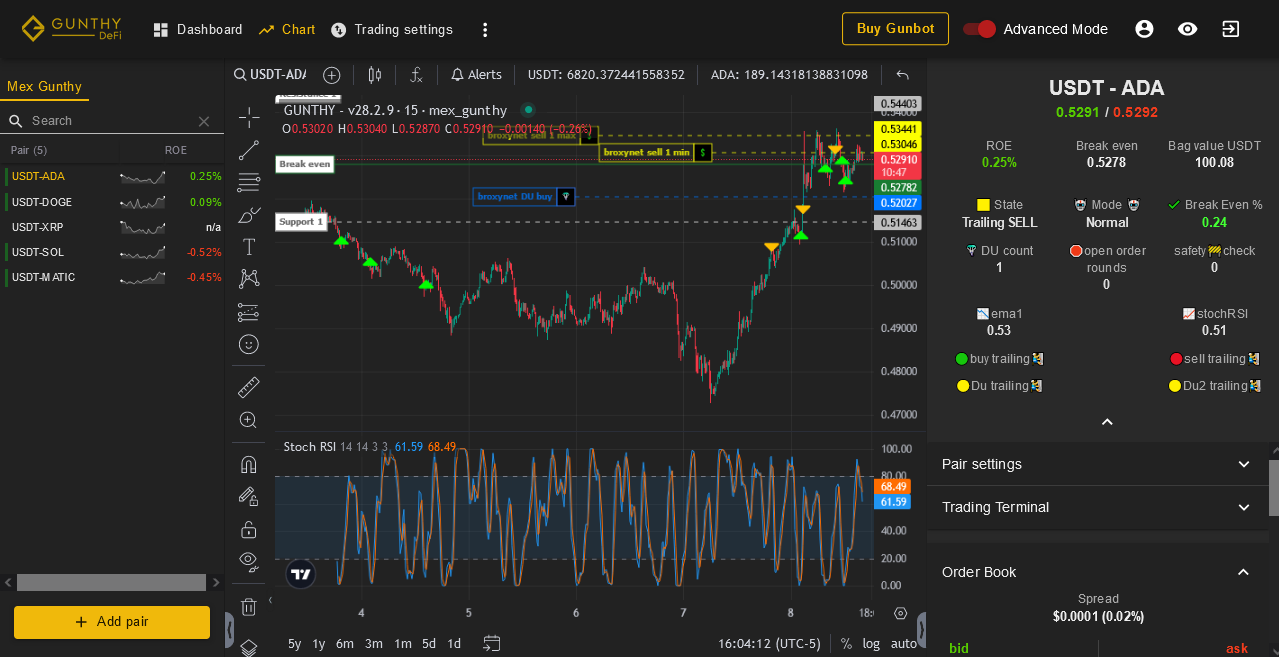Viewport: 1279px width, 657px height.
Task: Select the USDT-MATIC pair row
Action: click(112, 277)
